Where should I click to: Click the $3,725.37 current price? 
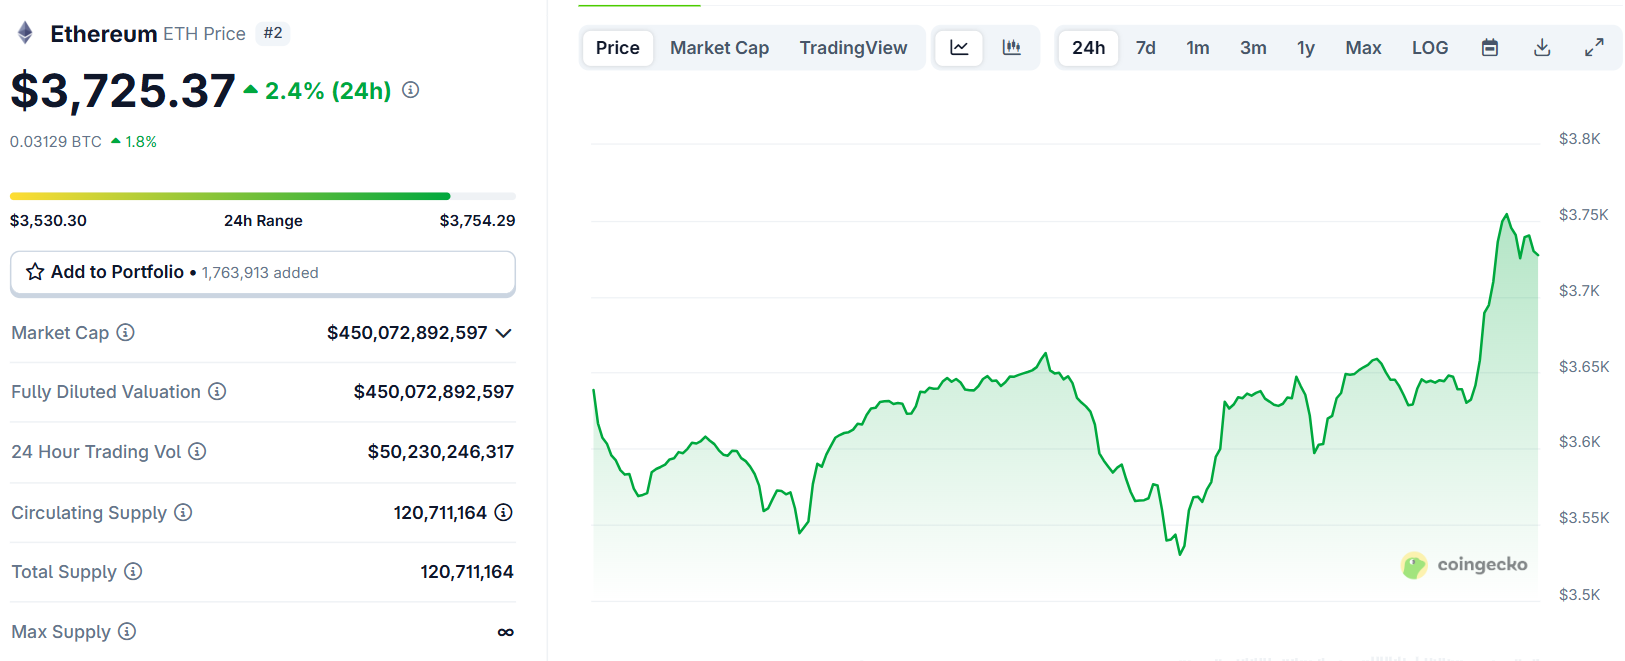[123, 91]
